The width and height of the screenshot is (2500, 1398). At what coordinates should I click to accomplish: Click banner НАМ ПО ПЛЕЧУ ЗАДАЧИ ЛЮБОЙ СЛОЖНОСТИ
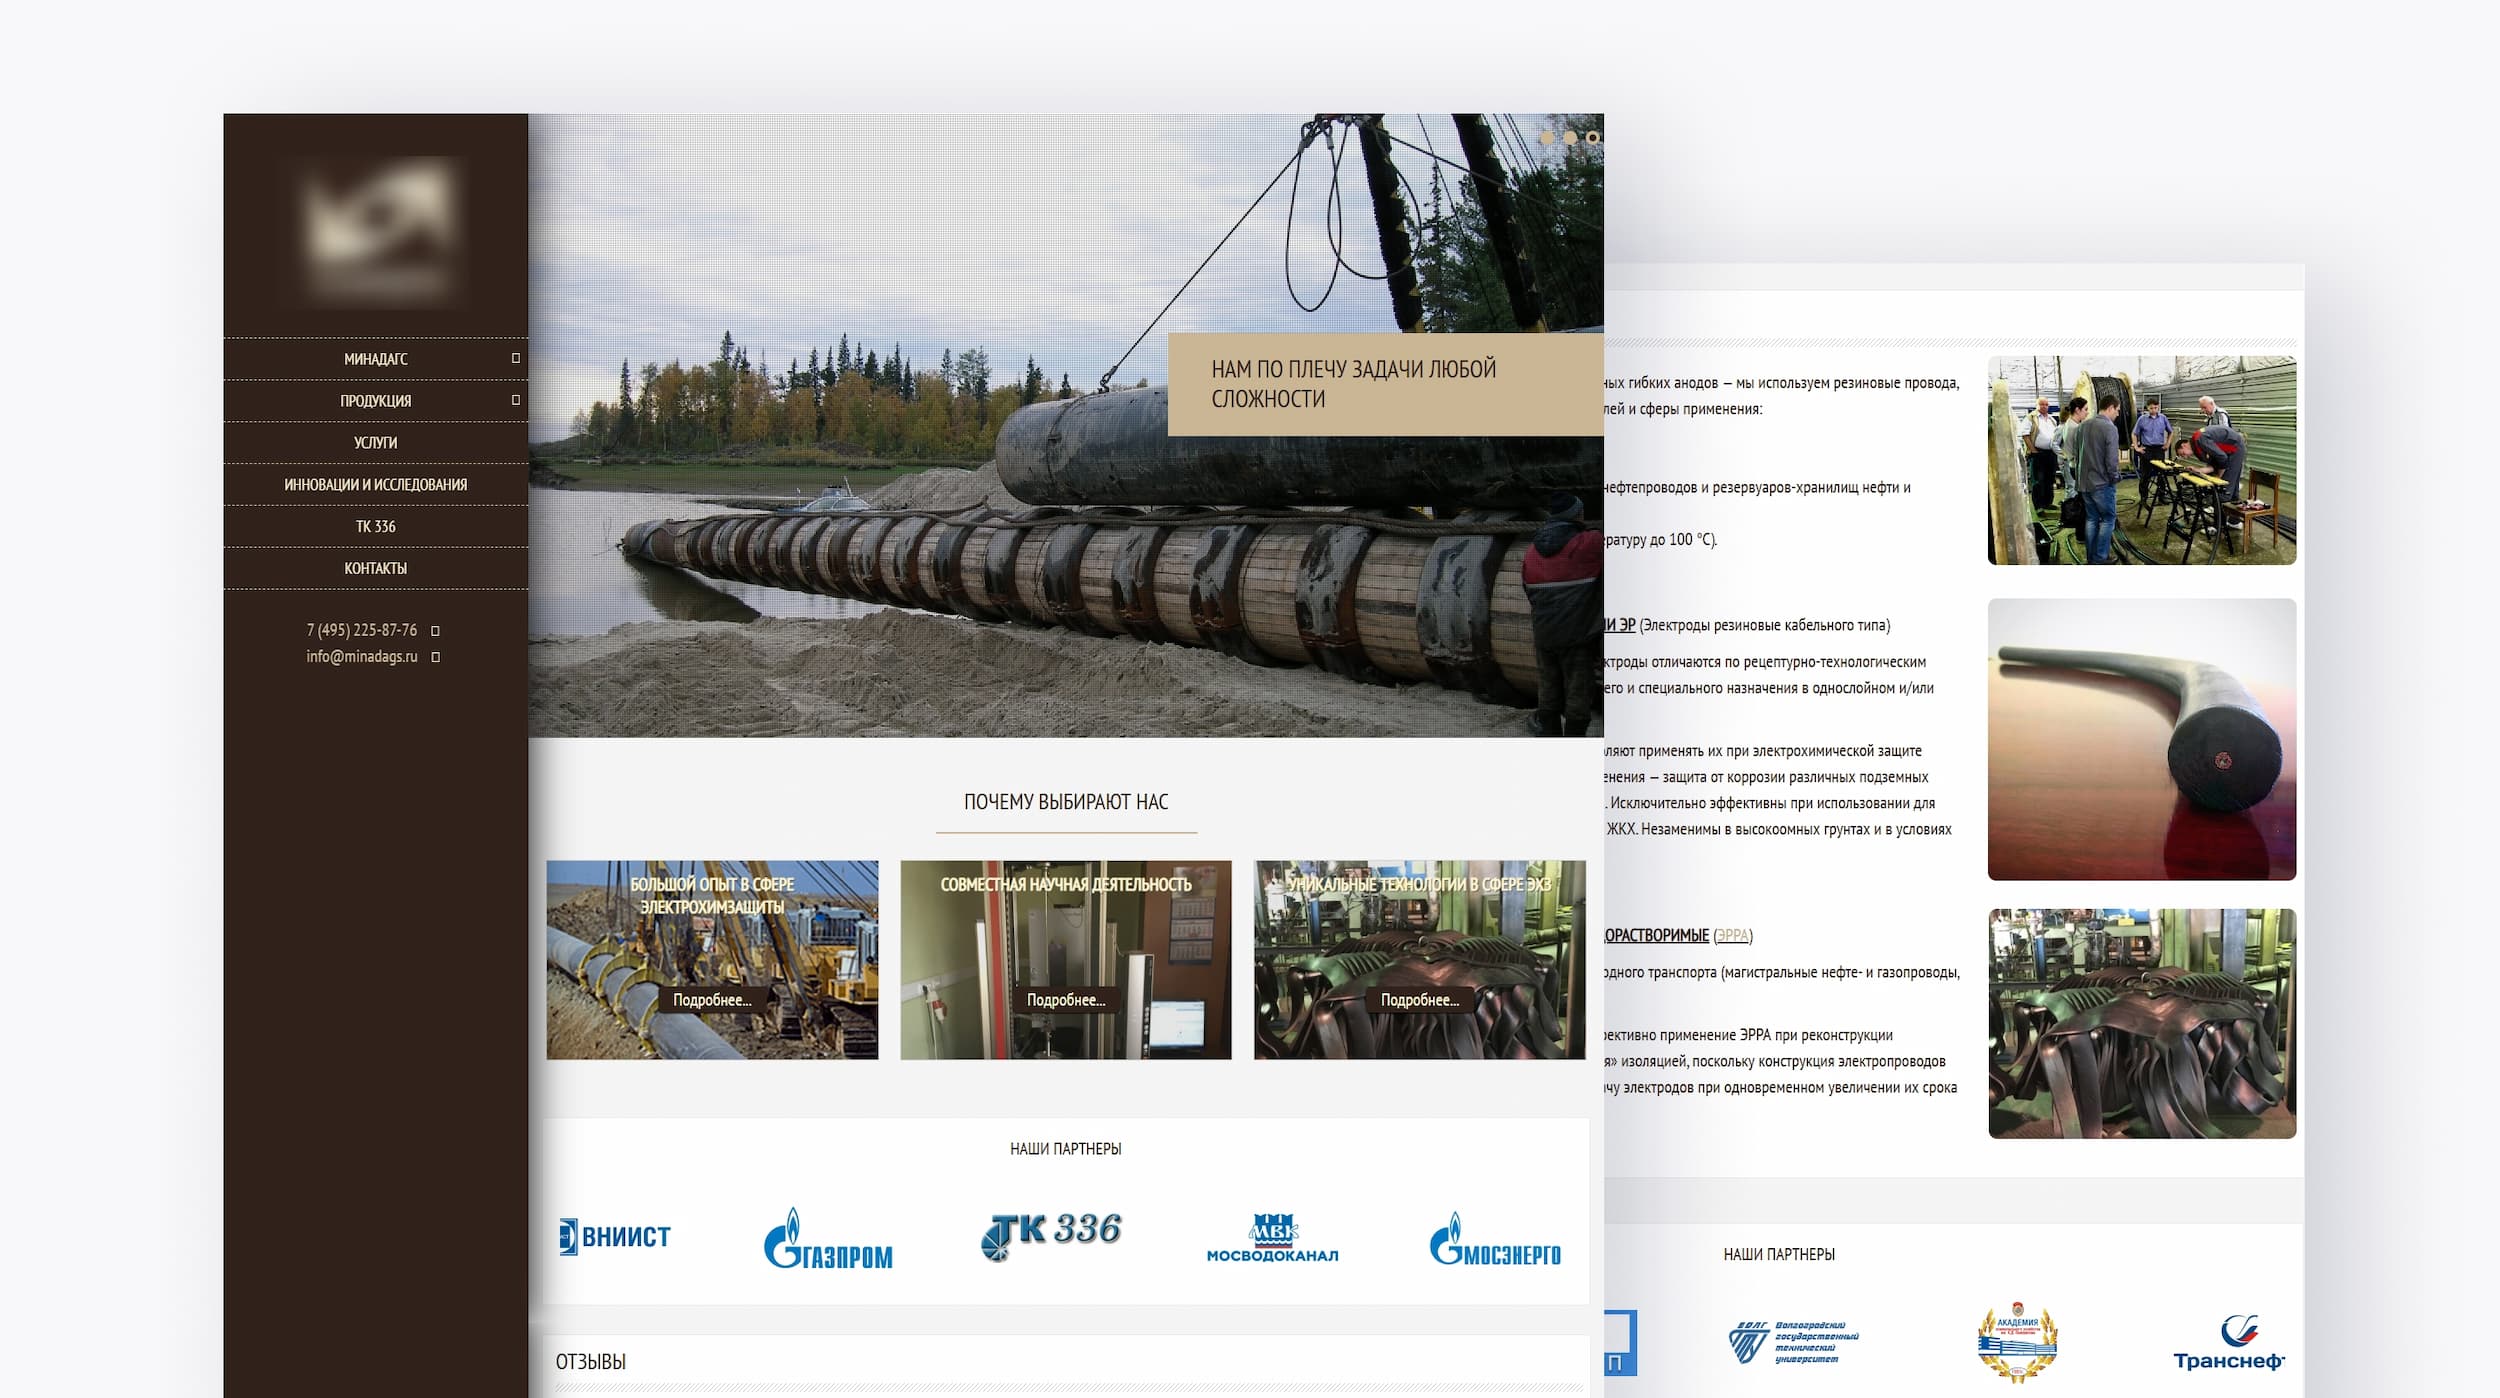(1385, 384)
